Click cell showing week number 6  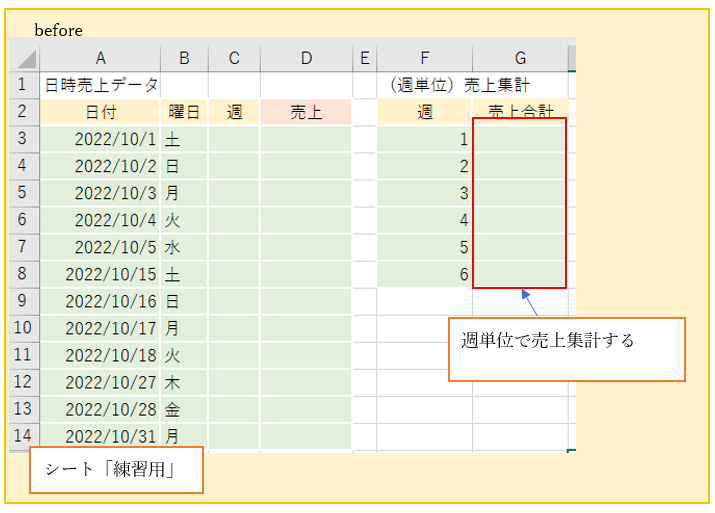coord(425,274)
